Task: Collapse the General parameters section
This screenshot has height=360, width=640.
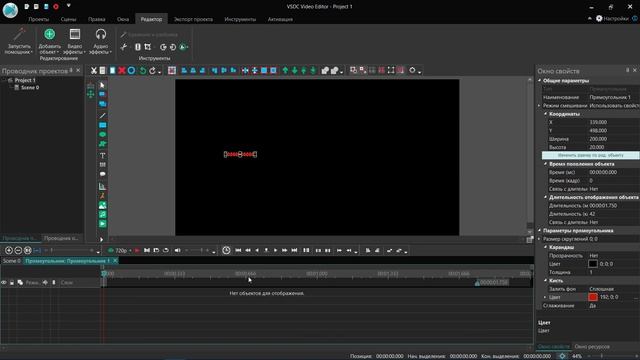Action: 540,81
